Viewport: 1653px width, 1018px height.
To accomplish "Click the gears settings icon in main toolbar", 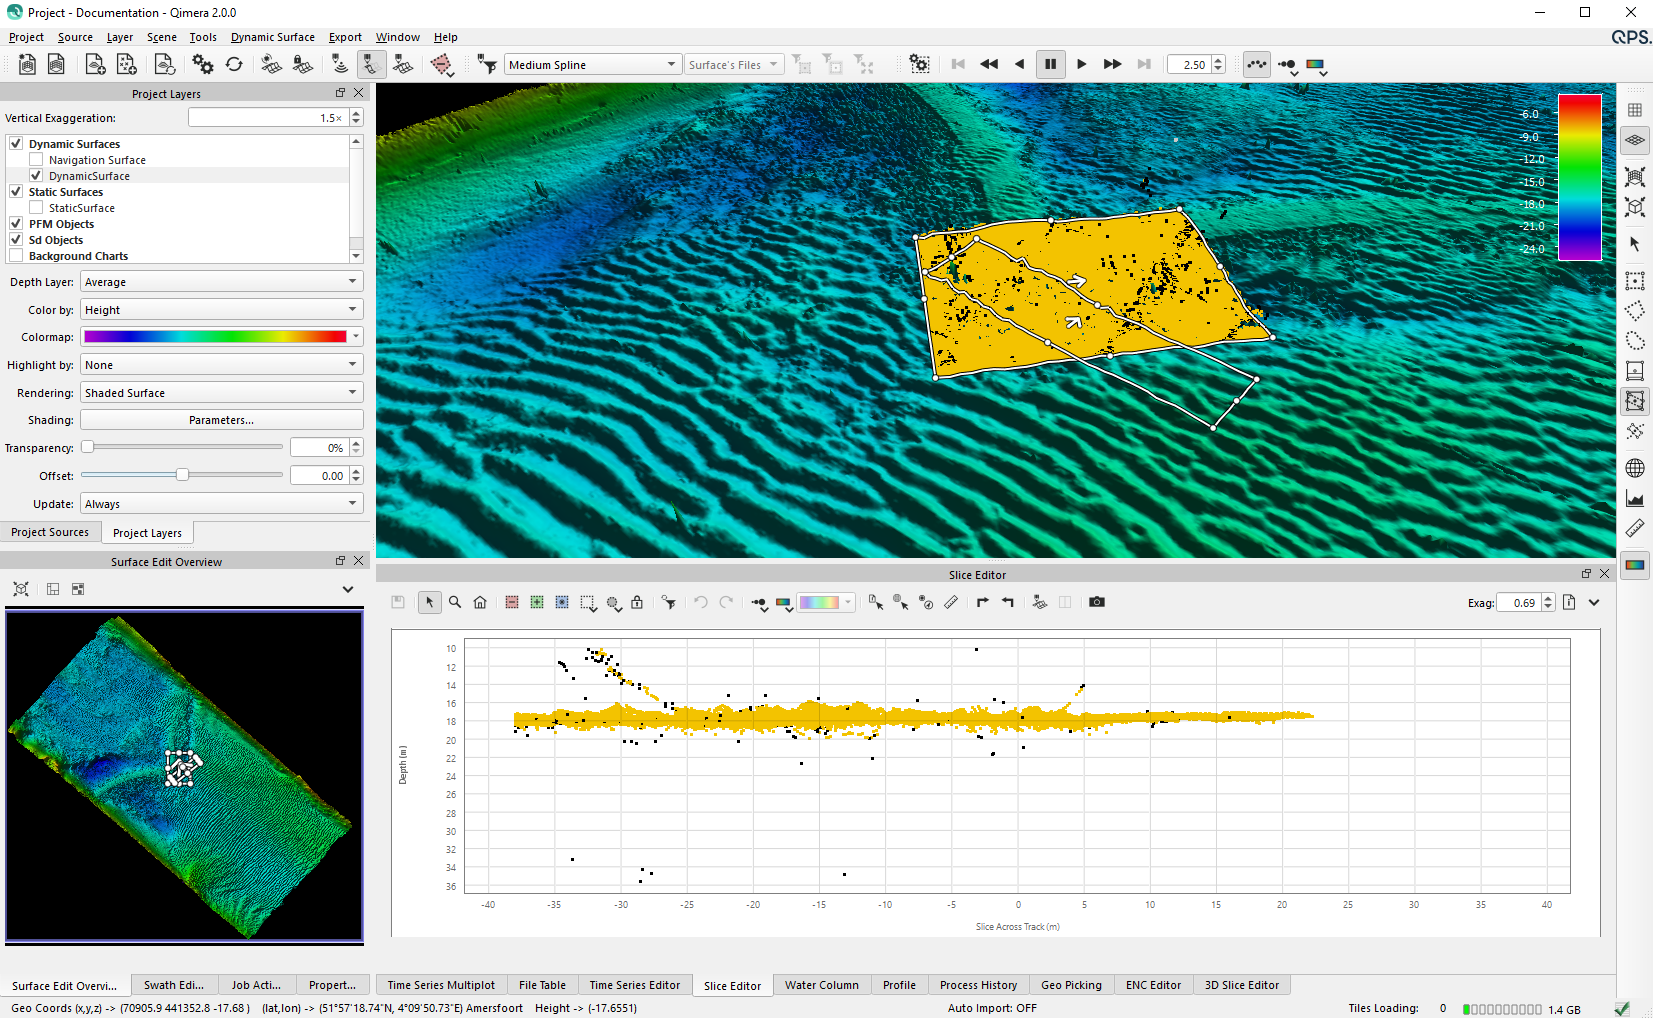I will click(203, 65).
